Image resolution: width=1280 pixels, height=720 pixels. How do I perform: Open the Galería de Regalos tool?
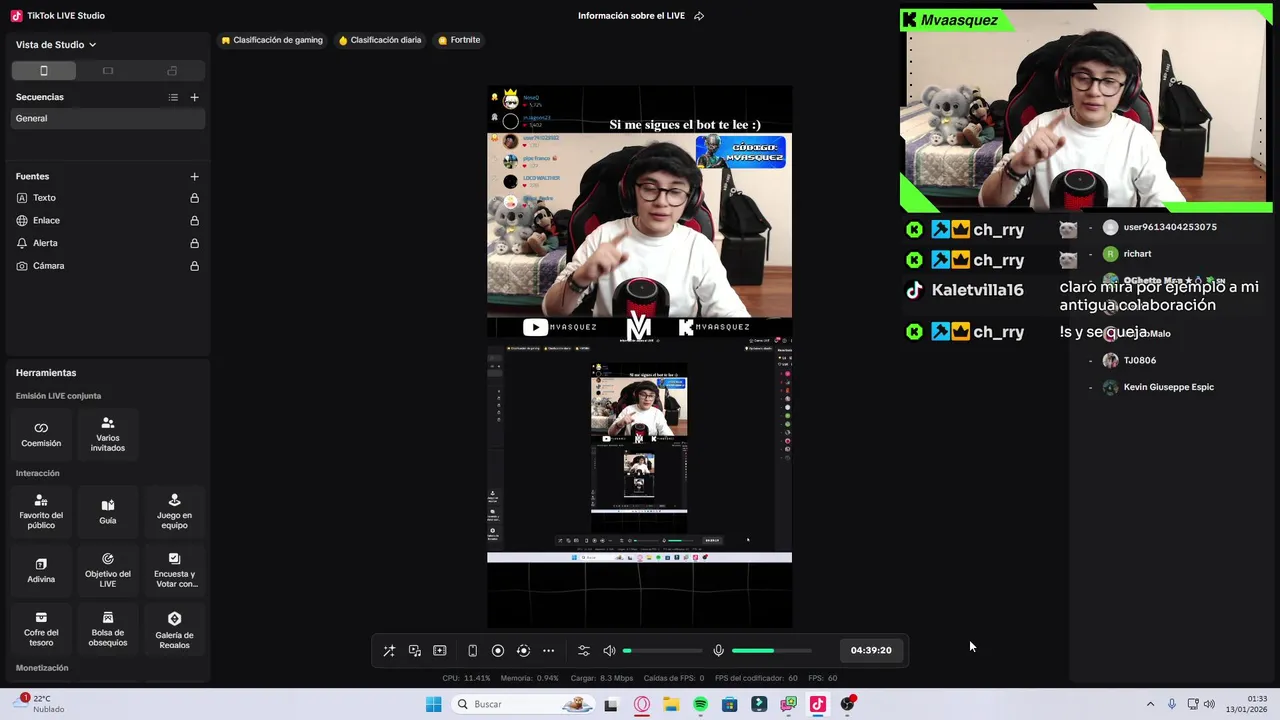click(174, 629)
